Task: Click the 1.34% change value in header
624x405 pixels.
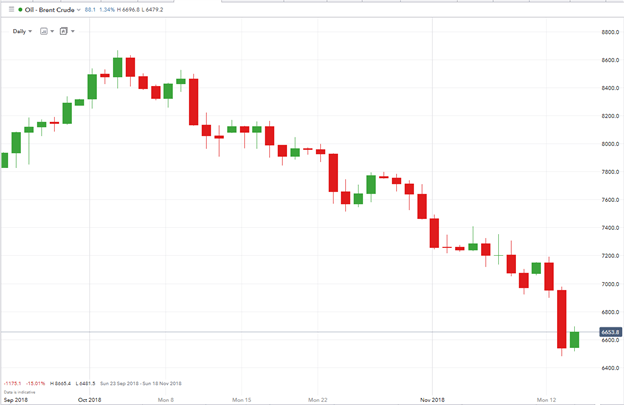Action: pyautogui.click(x=107, y=10)
